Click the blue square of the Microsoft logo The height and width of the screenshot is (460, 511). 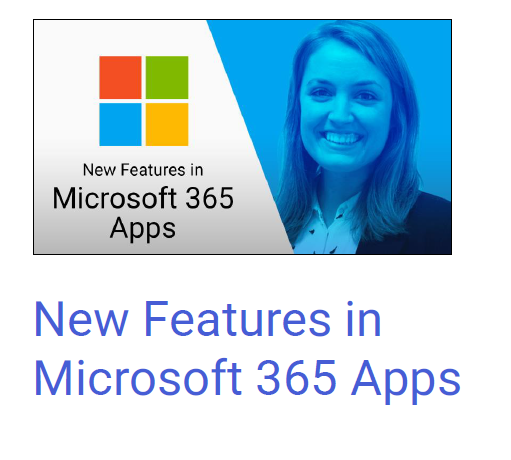(120, 124)
